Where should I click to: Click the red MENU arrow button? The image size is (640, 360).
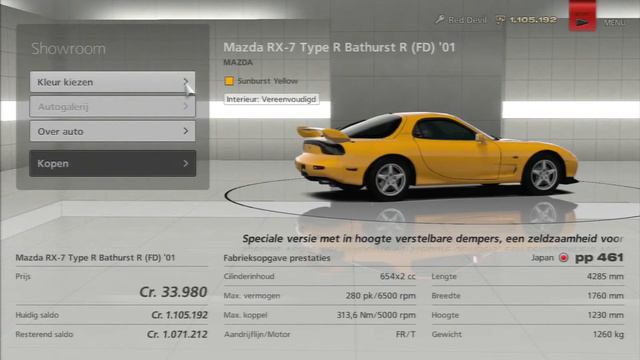pyautogui.click(x=582, y=16)
